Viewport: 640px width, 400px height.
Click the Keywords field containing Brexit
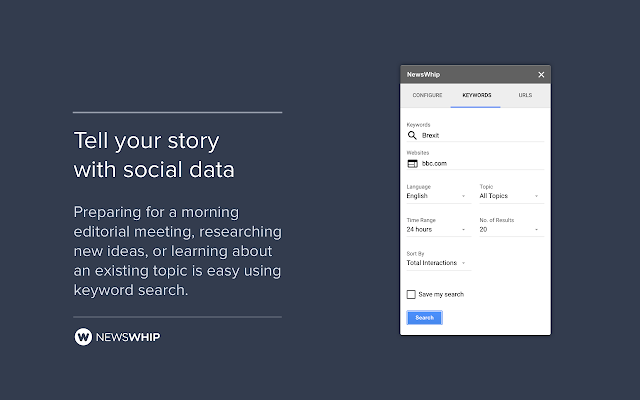(480, 134)
